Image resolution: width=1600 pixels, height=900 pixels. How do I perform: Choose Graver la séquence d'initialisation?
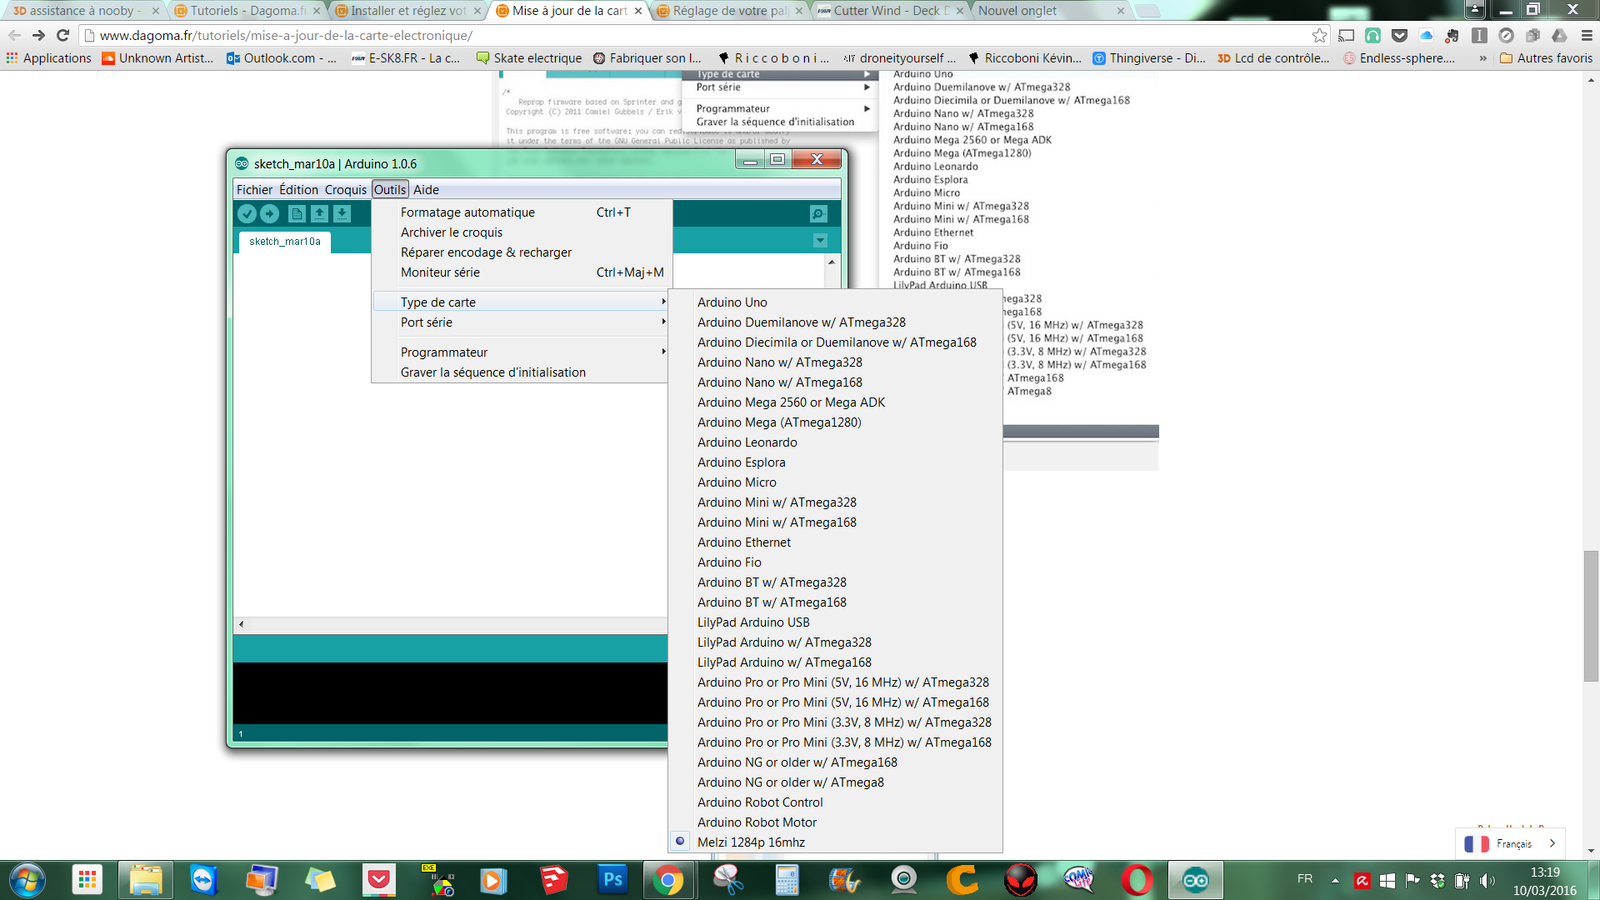[520, 372]
